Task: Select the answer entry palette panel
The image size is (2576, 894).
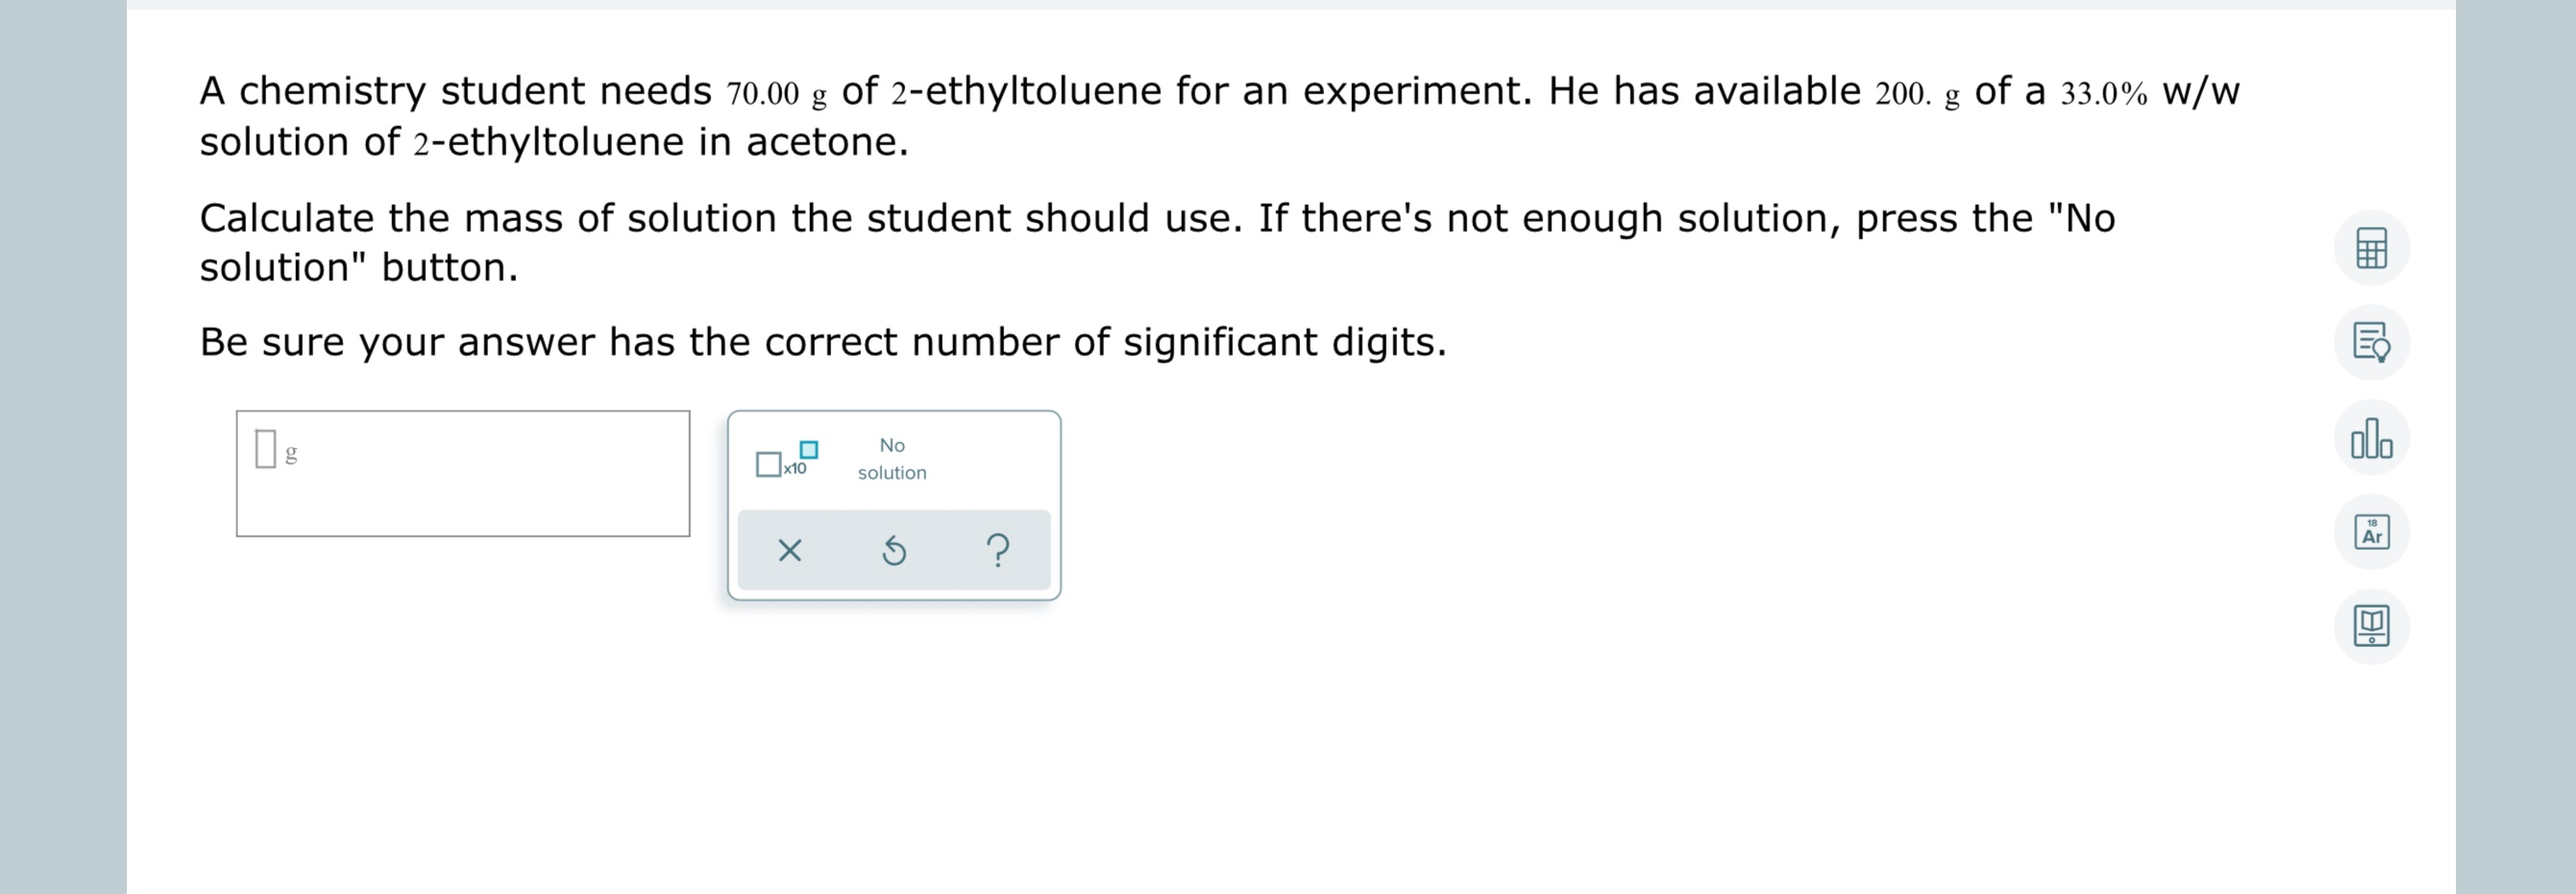Action: pyautogui.click(x=893, y=505)
